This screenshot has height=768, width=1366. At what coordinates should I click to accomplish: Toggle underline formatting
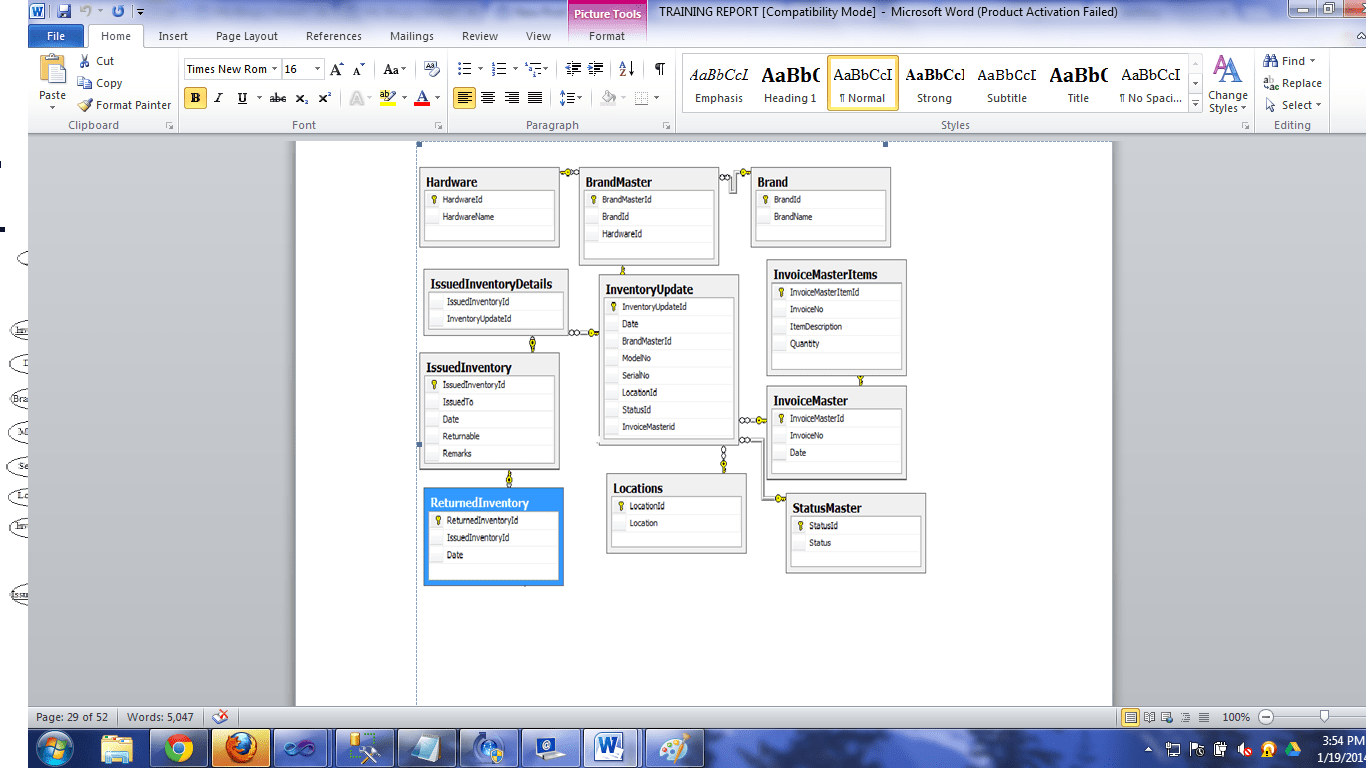click(x=240, y=99)
